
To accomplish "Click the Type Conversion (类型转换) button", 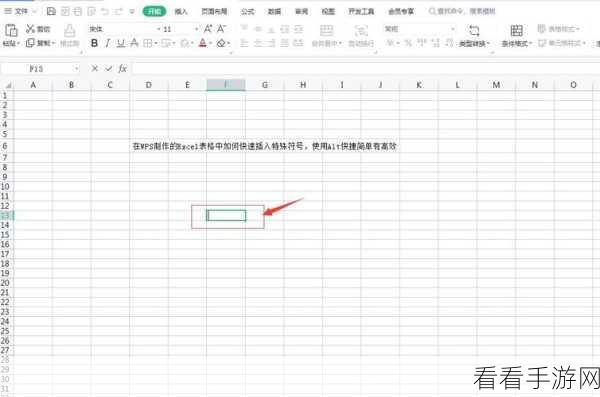I will [474, 35].
